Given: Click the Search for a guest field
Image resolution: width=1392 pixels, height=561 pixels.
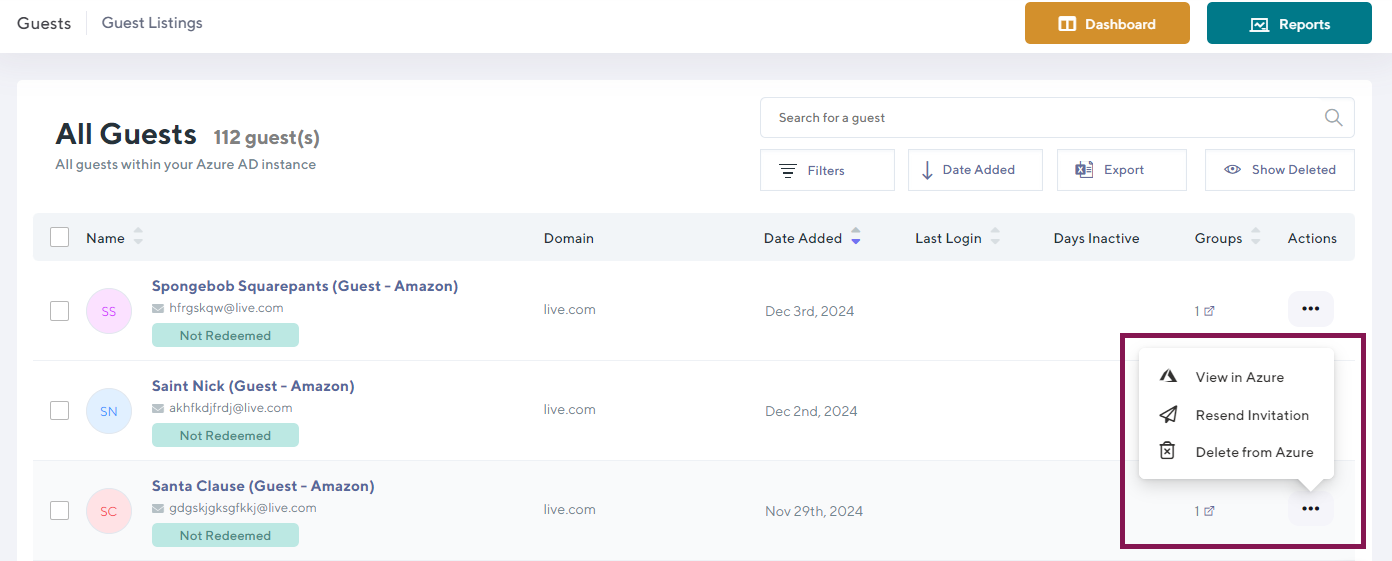Looking at the screenshot, I should coord(1040,118).
